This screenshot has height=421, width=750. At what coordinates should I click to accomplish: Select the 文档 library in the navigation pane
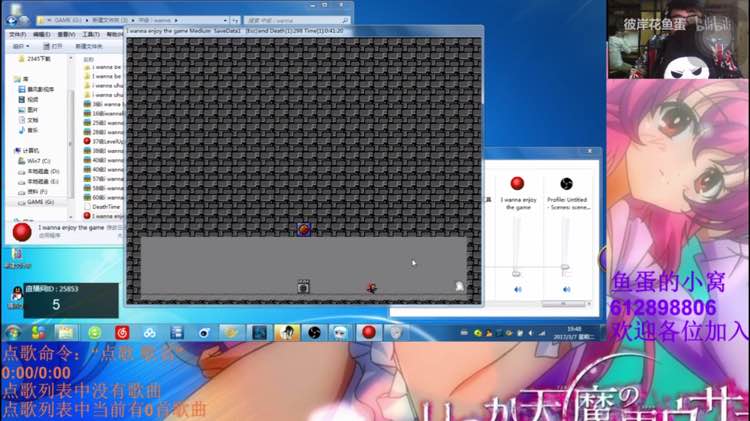click(28, 120)
